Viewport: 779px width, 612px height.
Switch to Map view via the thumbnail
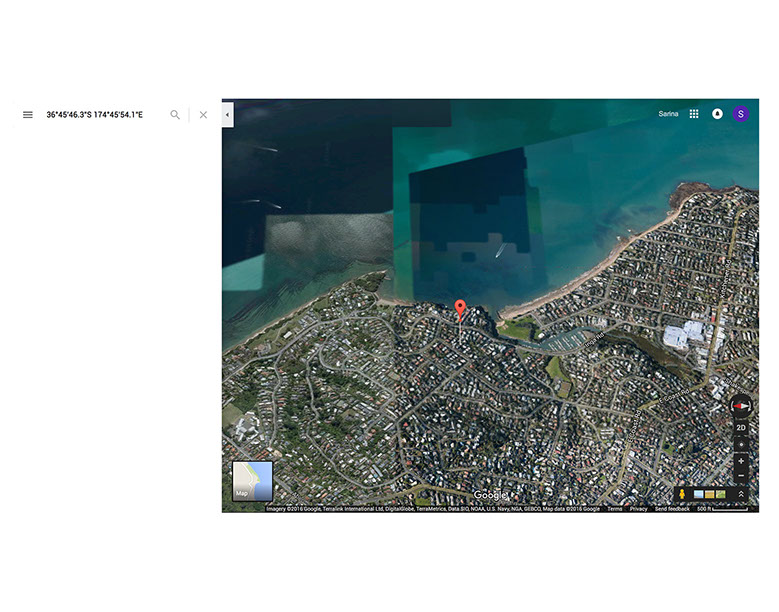(252, 480)
